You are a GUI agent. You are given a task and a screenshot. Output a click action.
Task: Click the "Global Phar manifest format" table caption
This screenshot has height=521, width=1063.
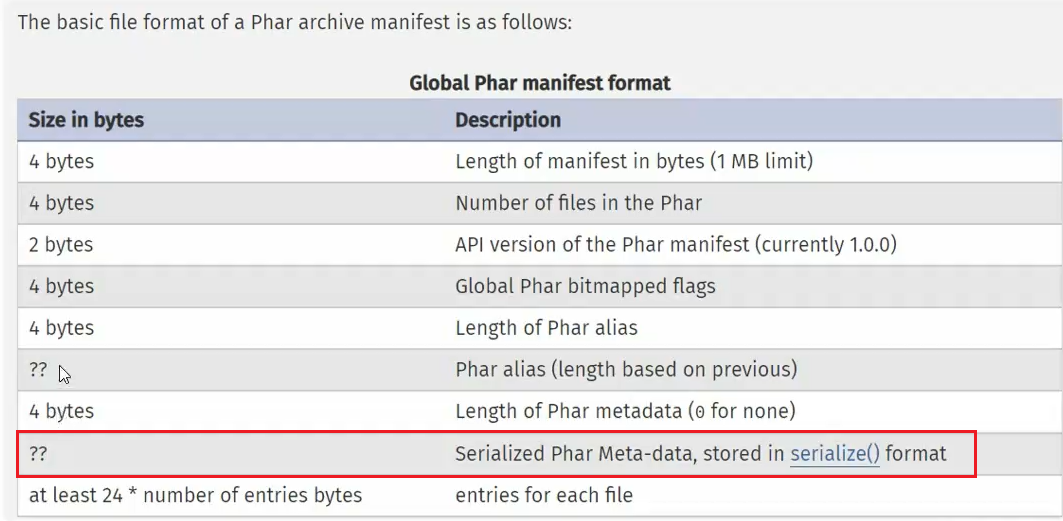pyautogui.click(x=540, y=83)
